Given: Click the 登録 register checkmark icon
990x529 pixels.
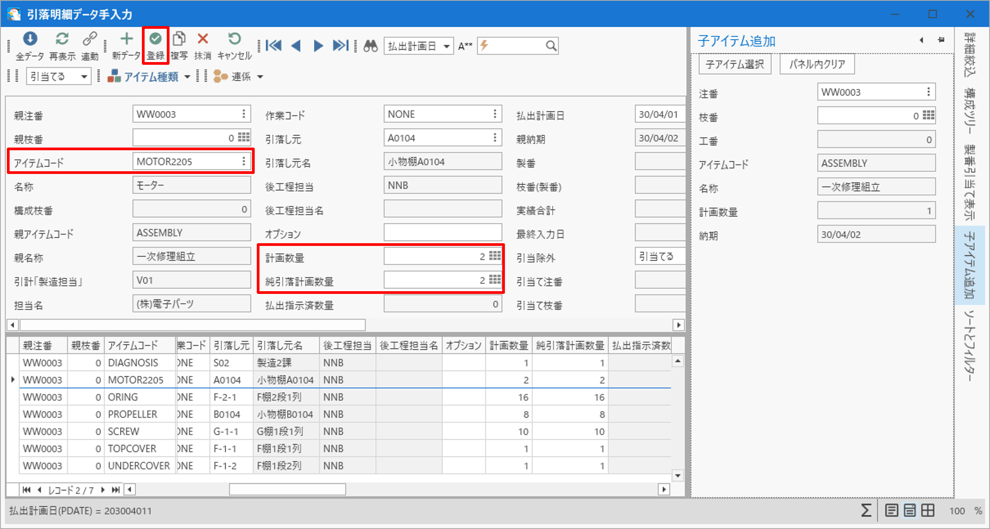Looking at the screenshot, I should [155, 40].
